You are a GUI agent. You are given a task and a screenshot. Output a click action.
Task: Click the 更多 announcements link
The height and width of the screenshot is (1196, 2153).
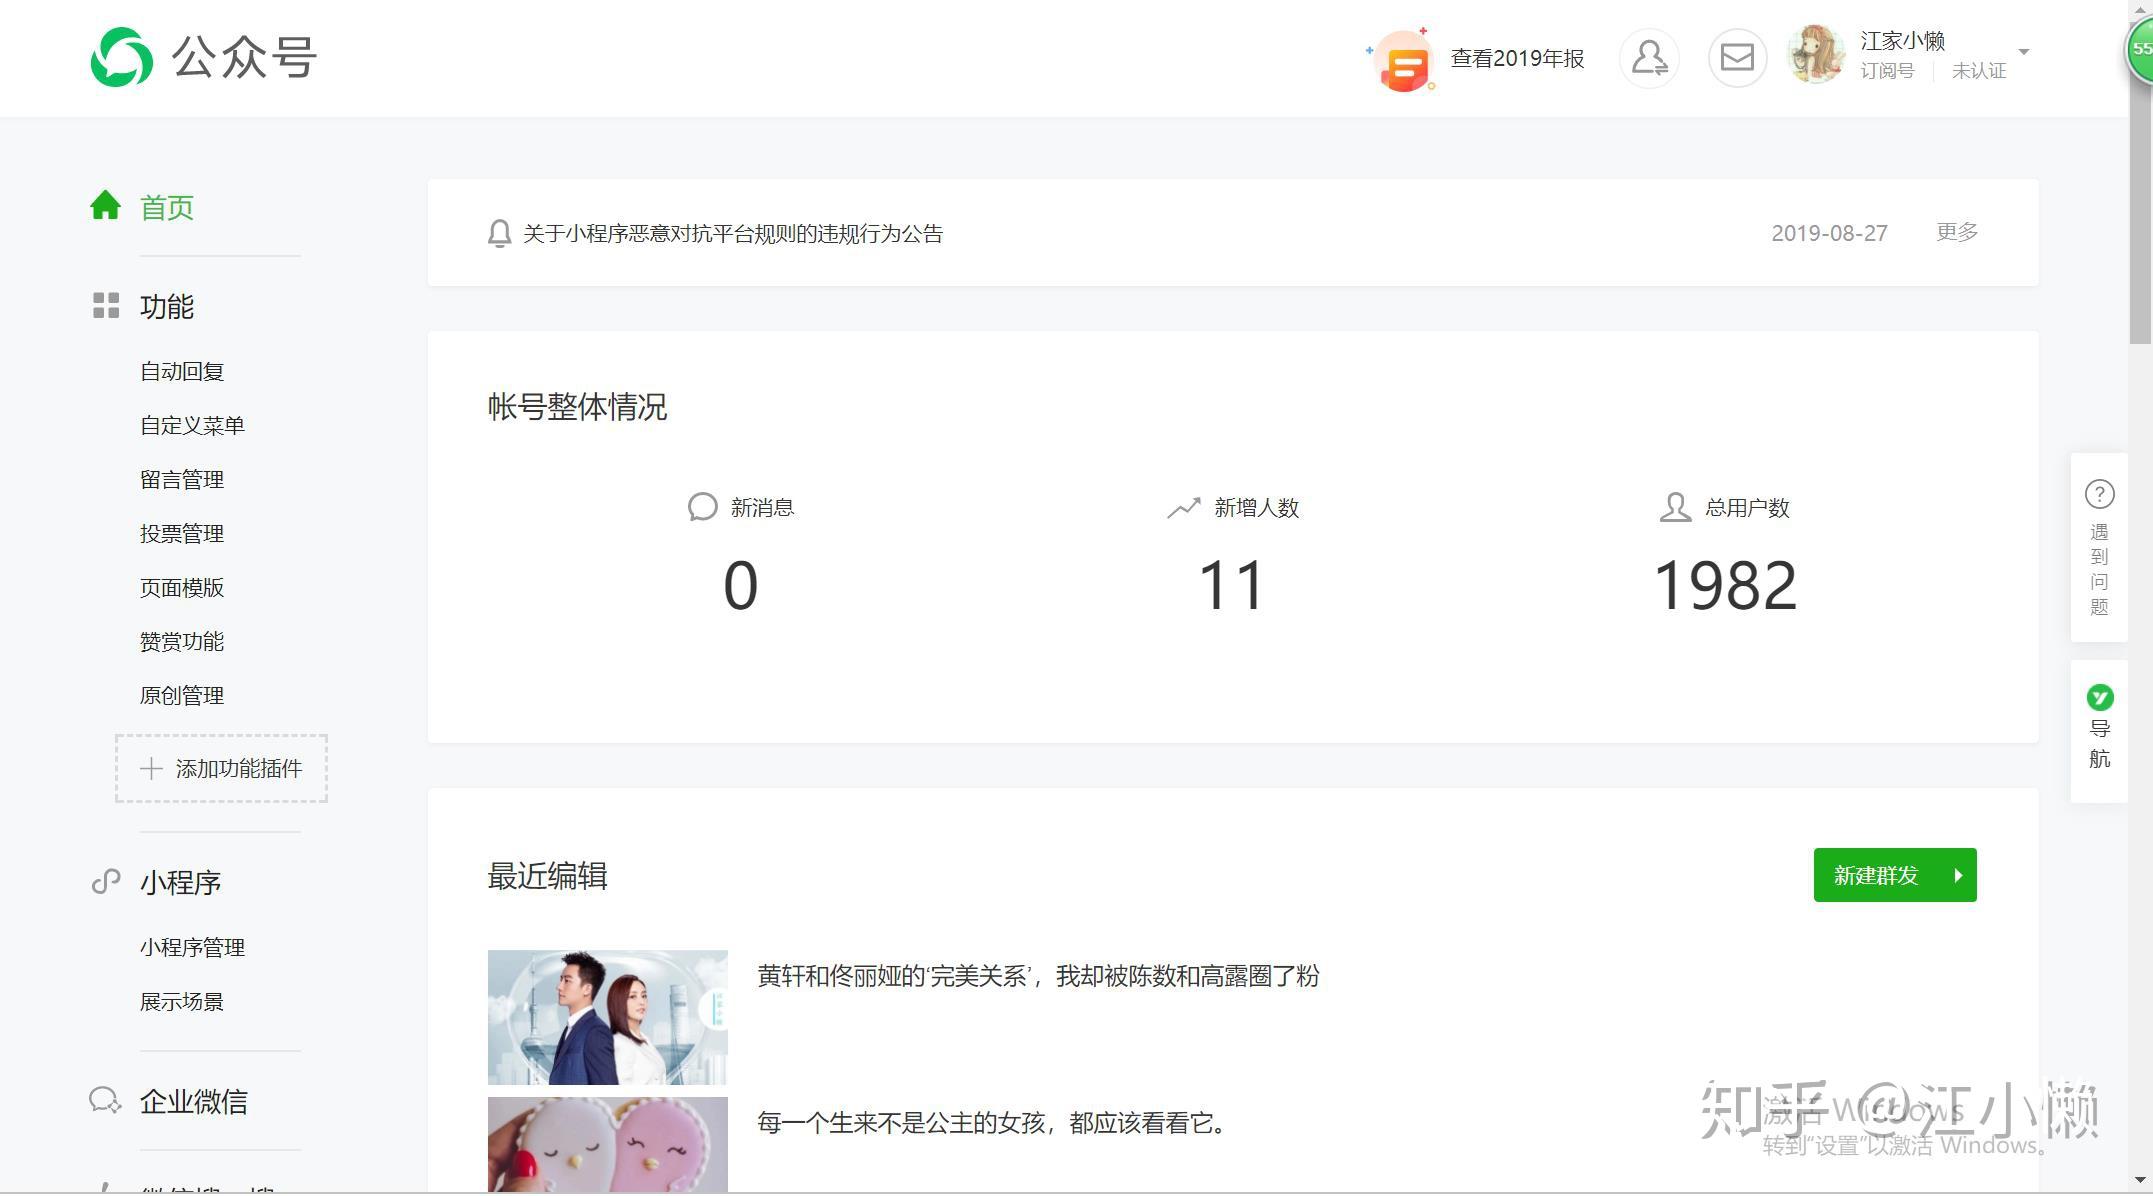(x=1956, y=232)
